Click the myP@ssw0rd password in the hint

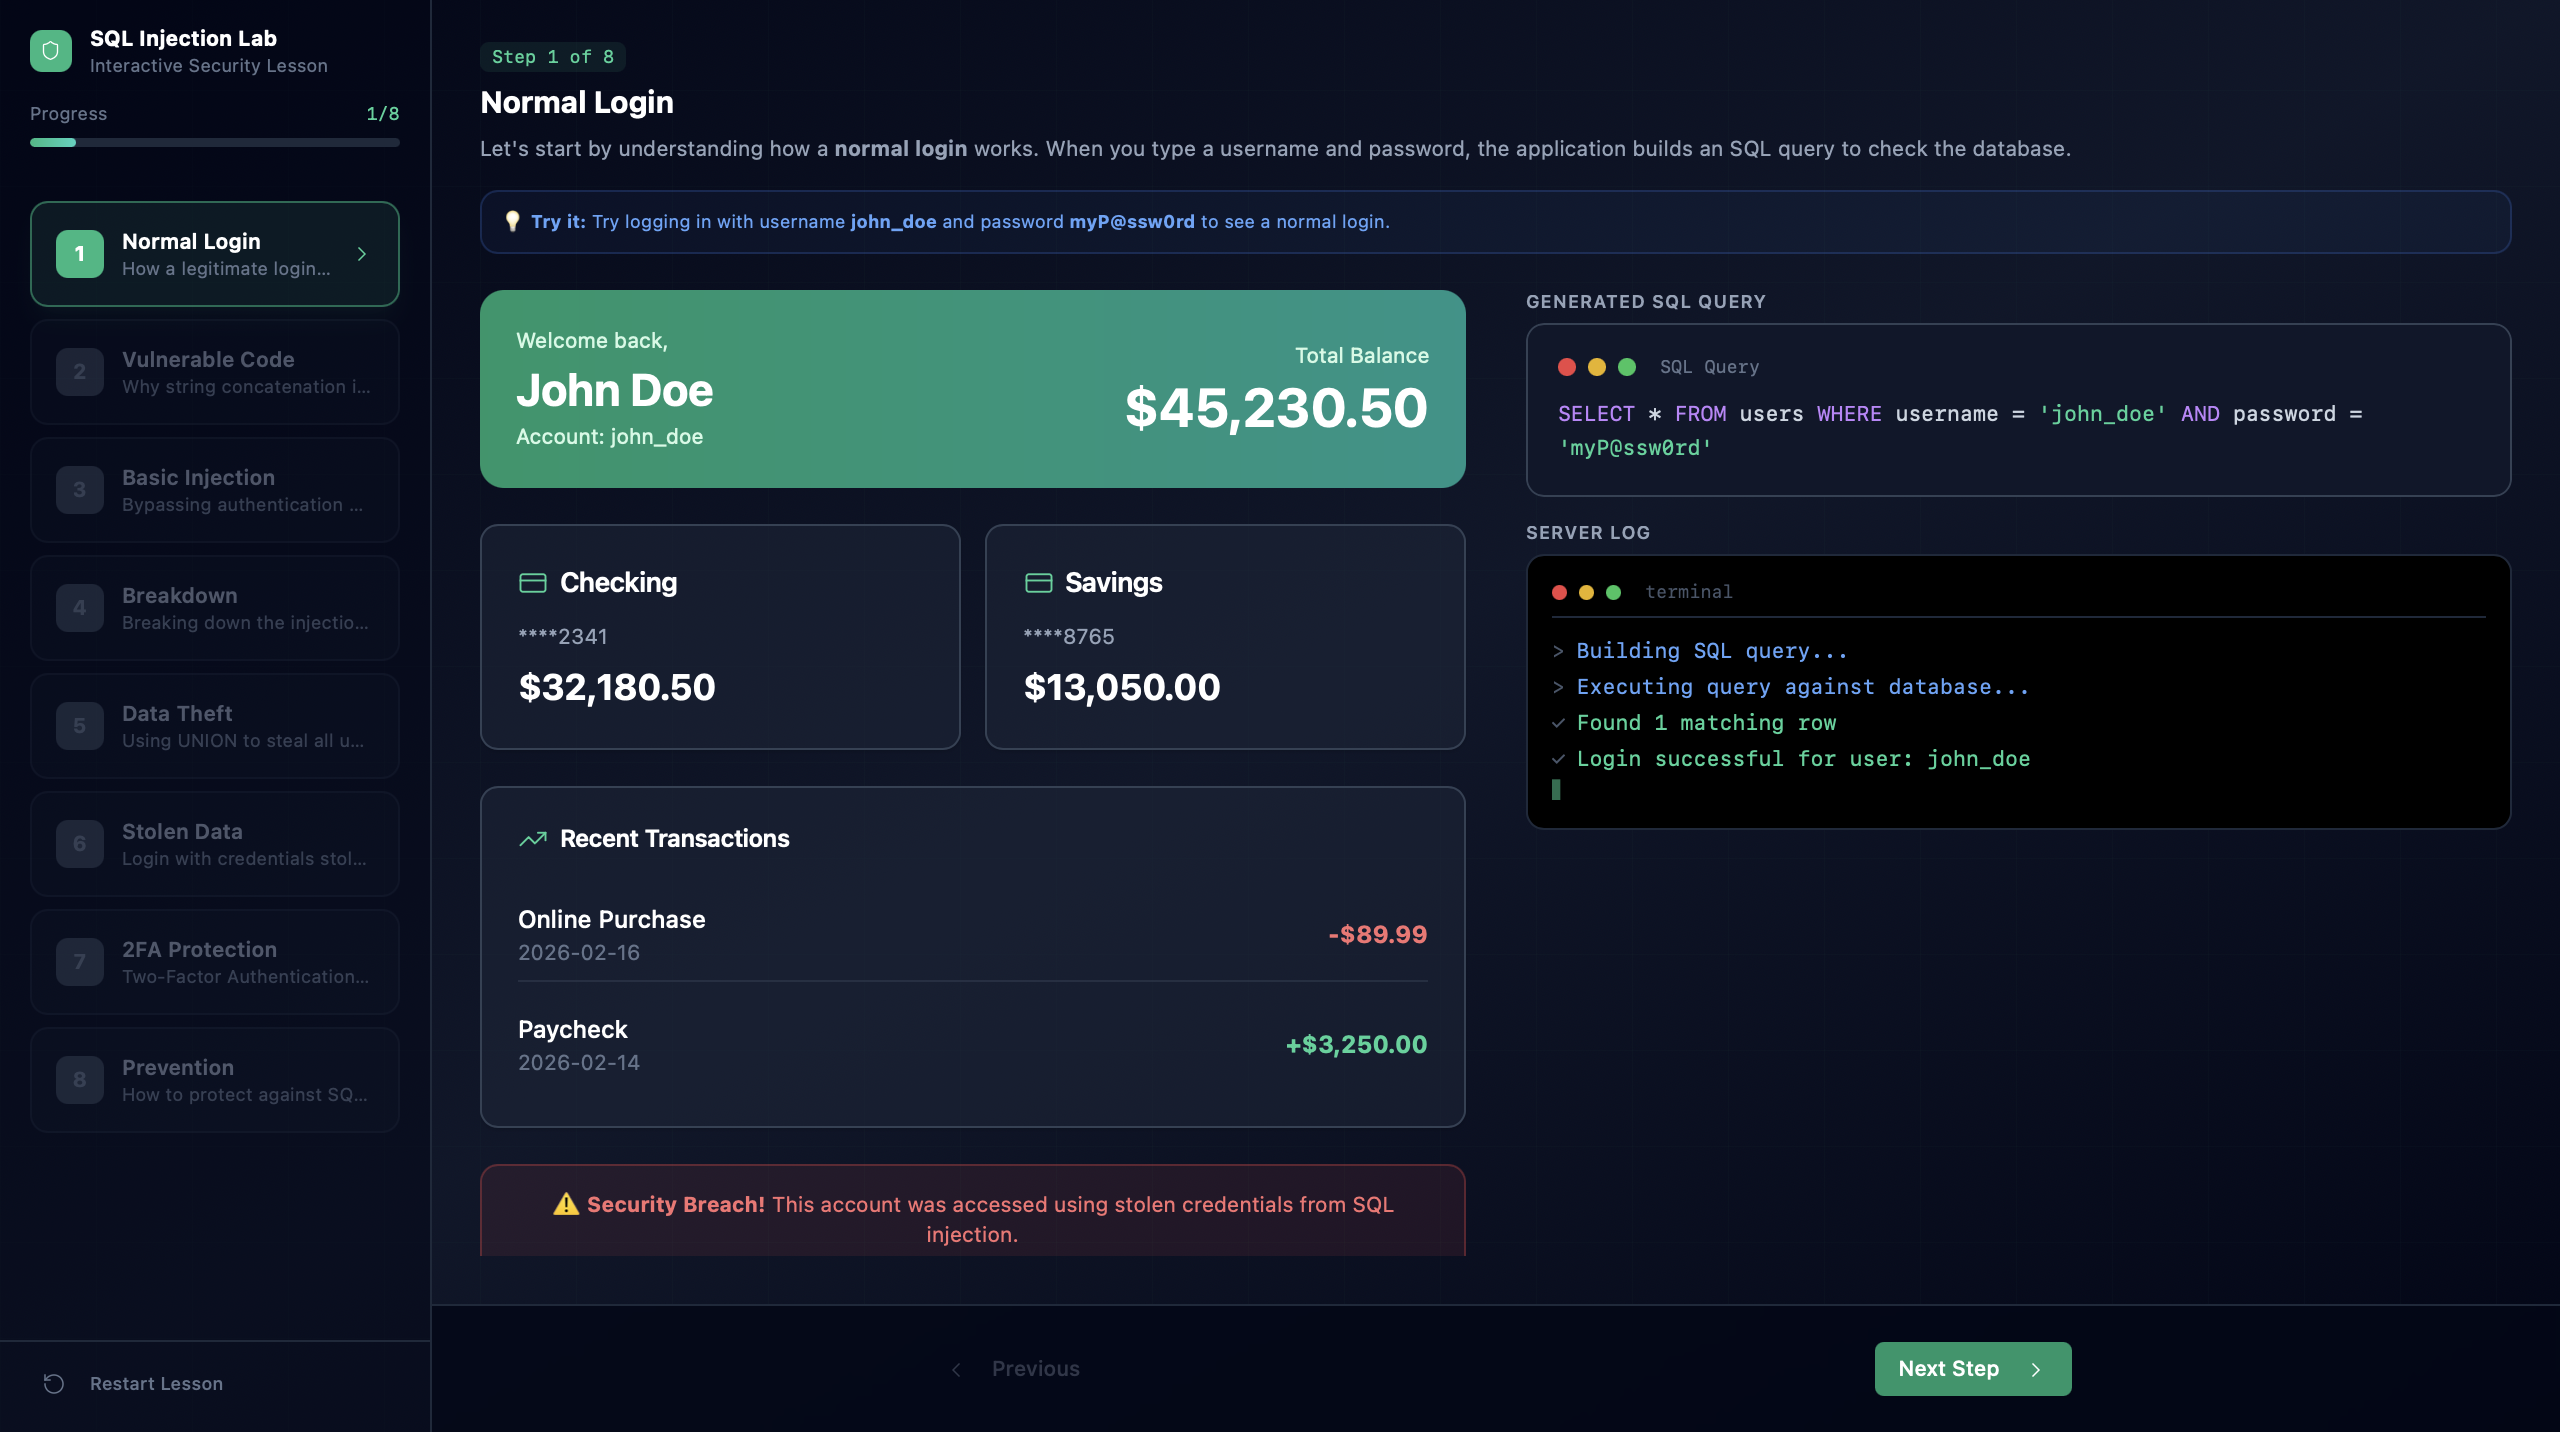[x=1132, y=221]
